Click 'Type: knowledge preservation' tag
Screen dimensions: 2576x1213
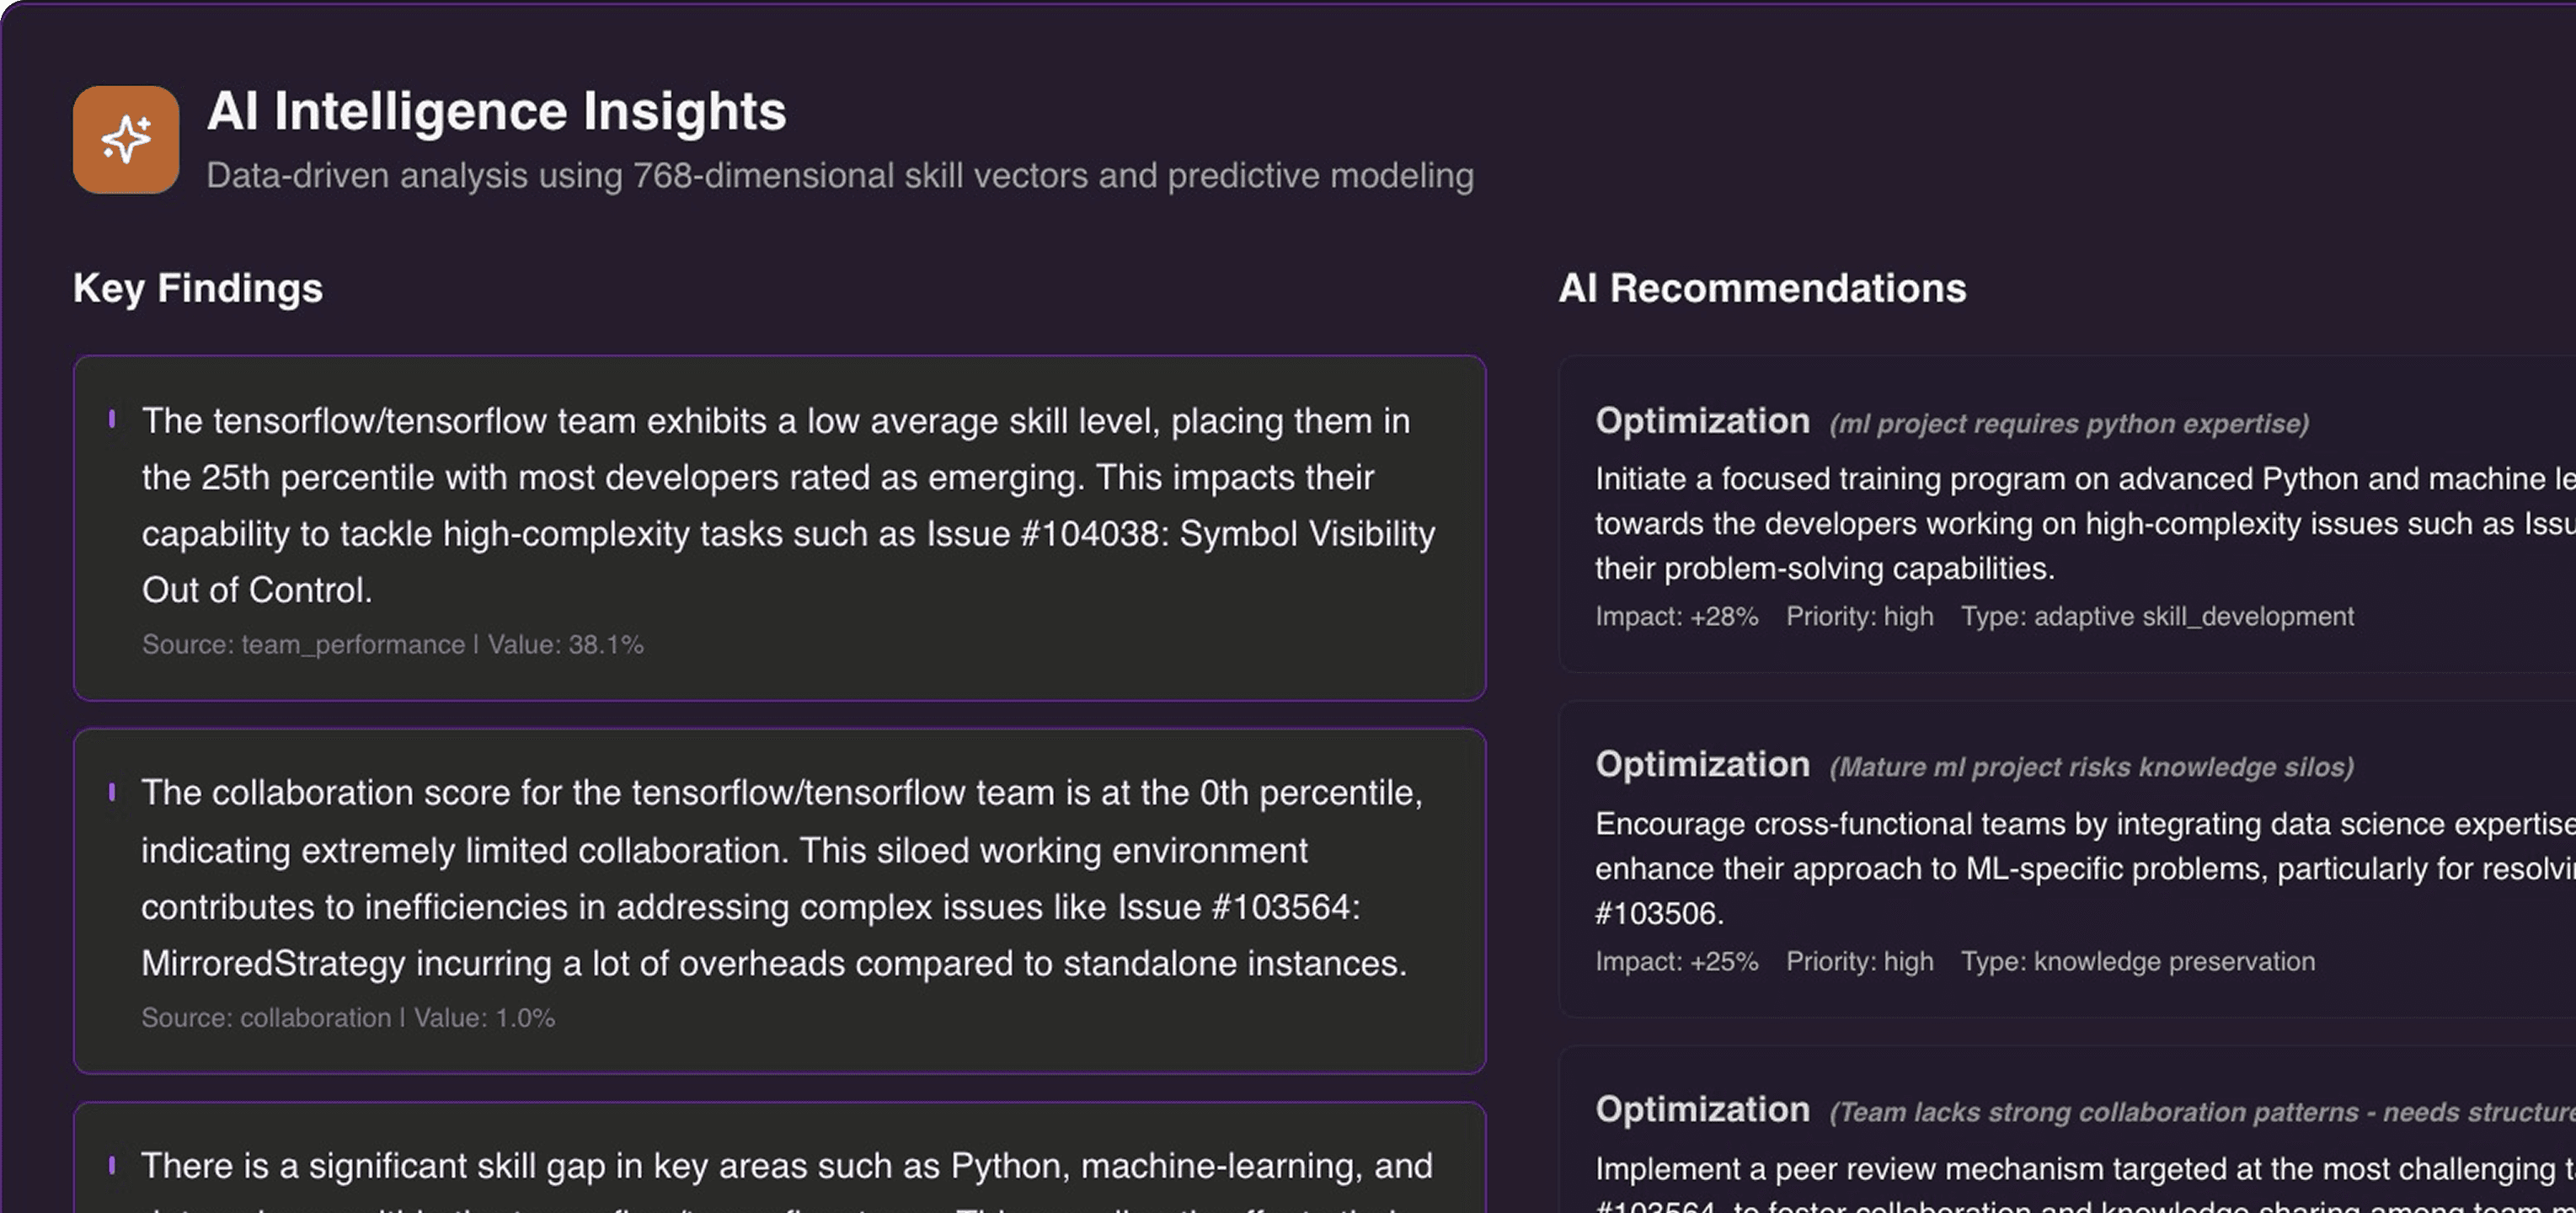[2137, 961]
